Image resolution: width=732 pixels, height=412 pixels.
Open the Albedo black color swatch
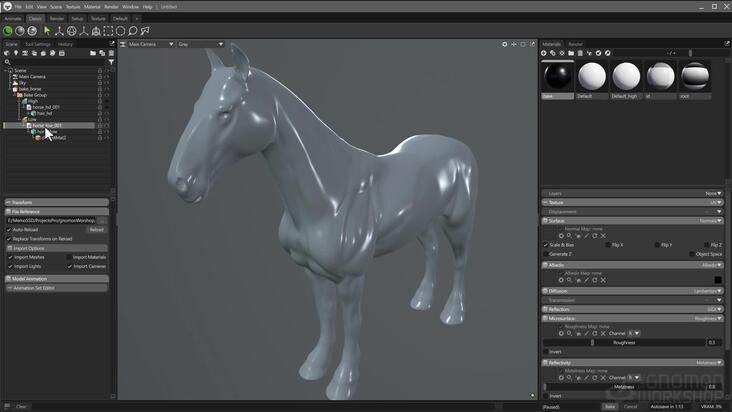pos(718,280)
